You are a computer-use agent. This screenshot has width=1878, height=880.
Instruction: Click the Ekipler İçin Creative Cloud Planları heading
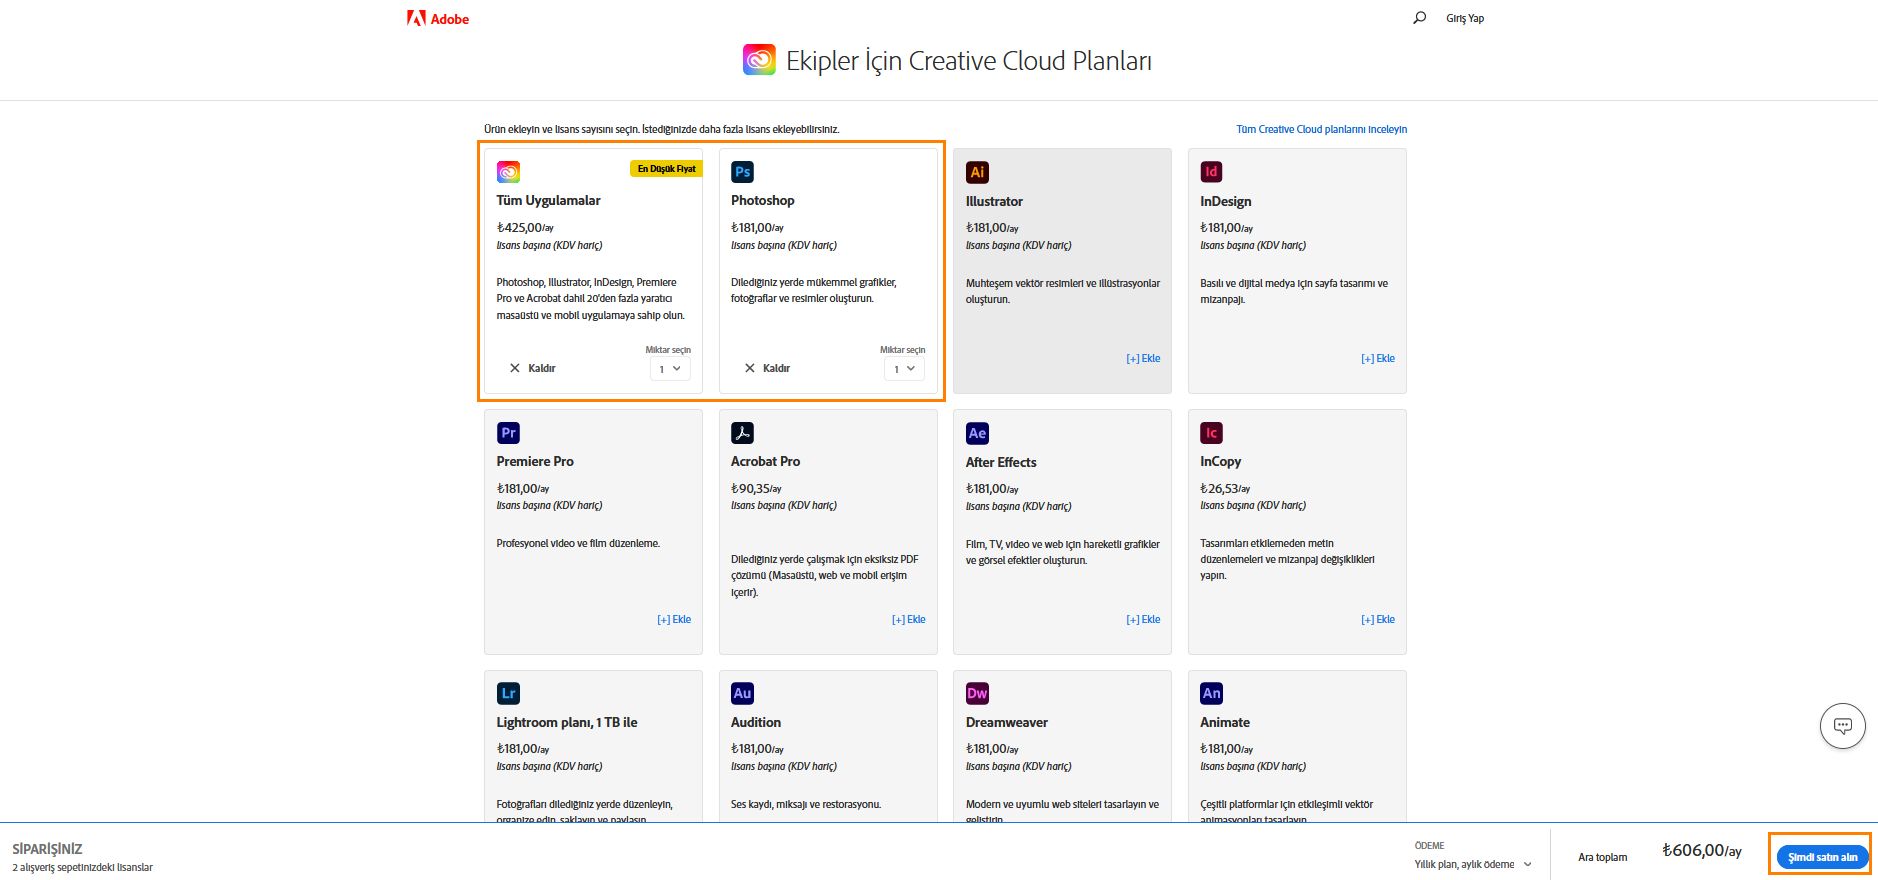[x=969, y=61]
